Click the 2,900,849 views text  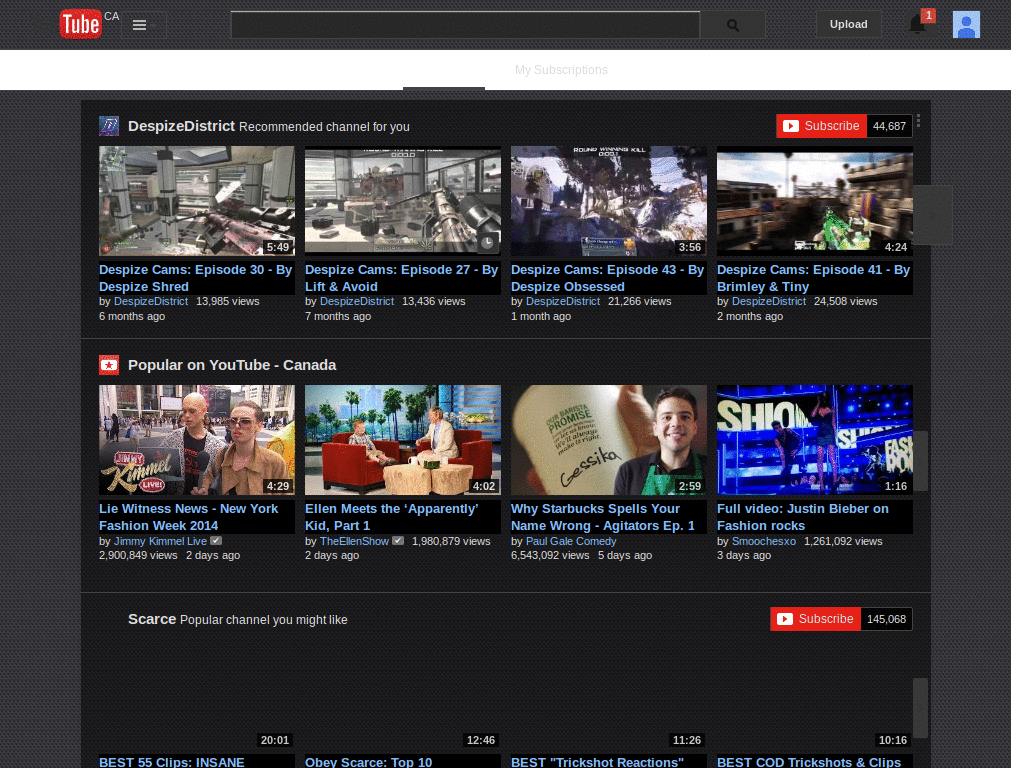138,555
